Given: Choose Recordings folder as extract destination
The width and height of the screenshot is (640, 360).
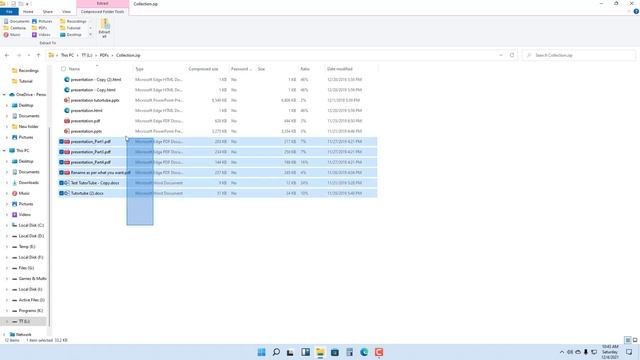Looking at the screenshot, I should [73, 21].
